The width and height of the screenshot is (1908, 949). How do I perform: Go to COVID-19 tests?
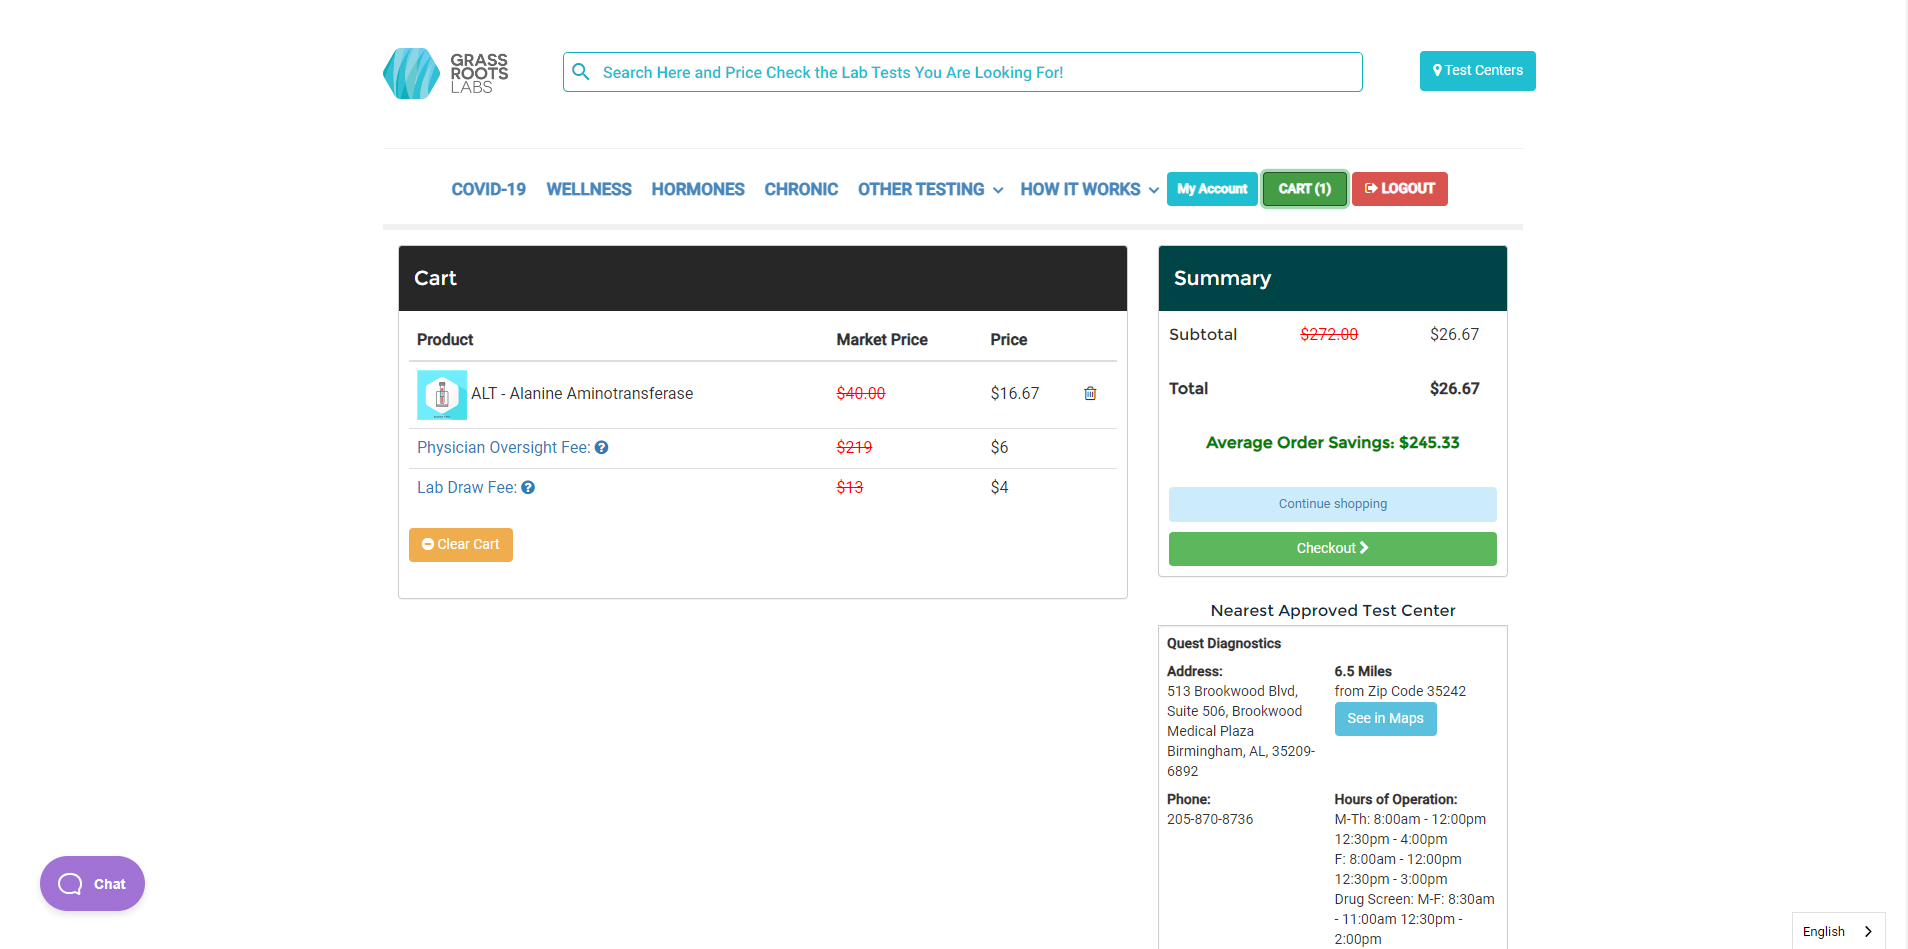point(488,189)
